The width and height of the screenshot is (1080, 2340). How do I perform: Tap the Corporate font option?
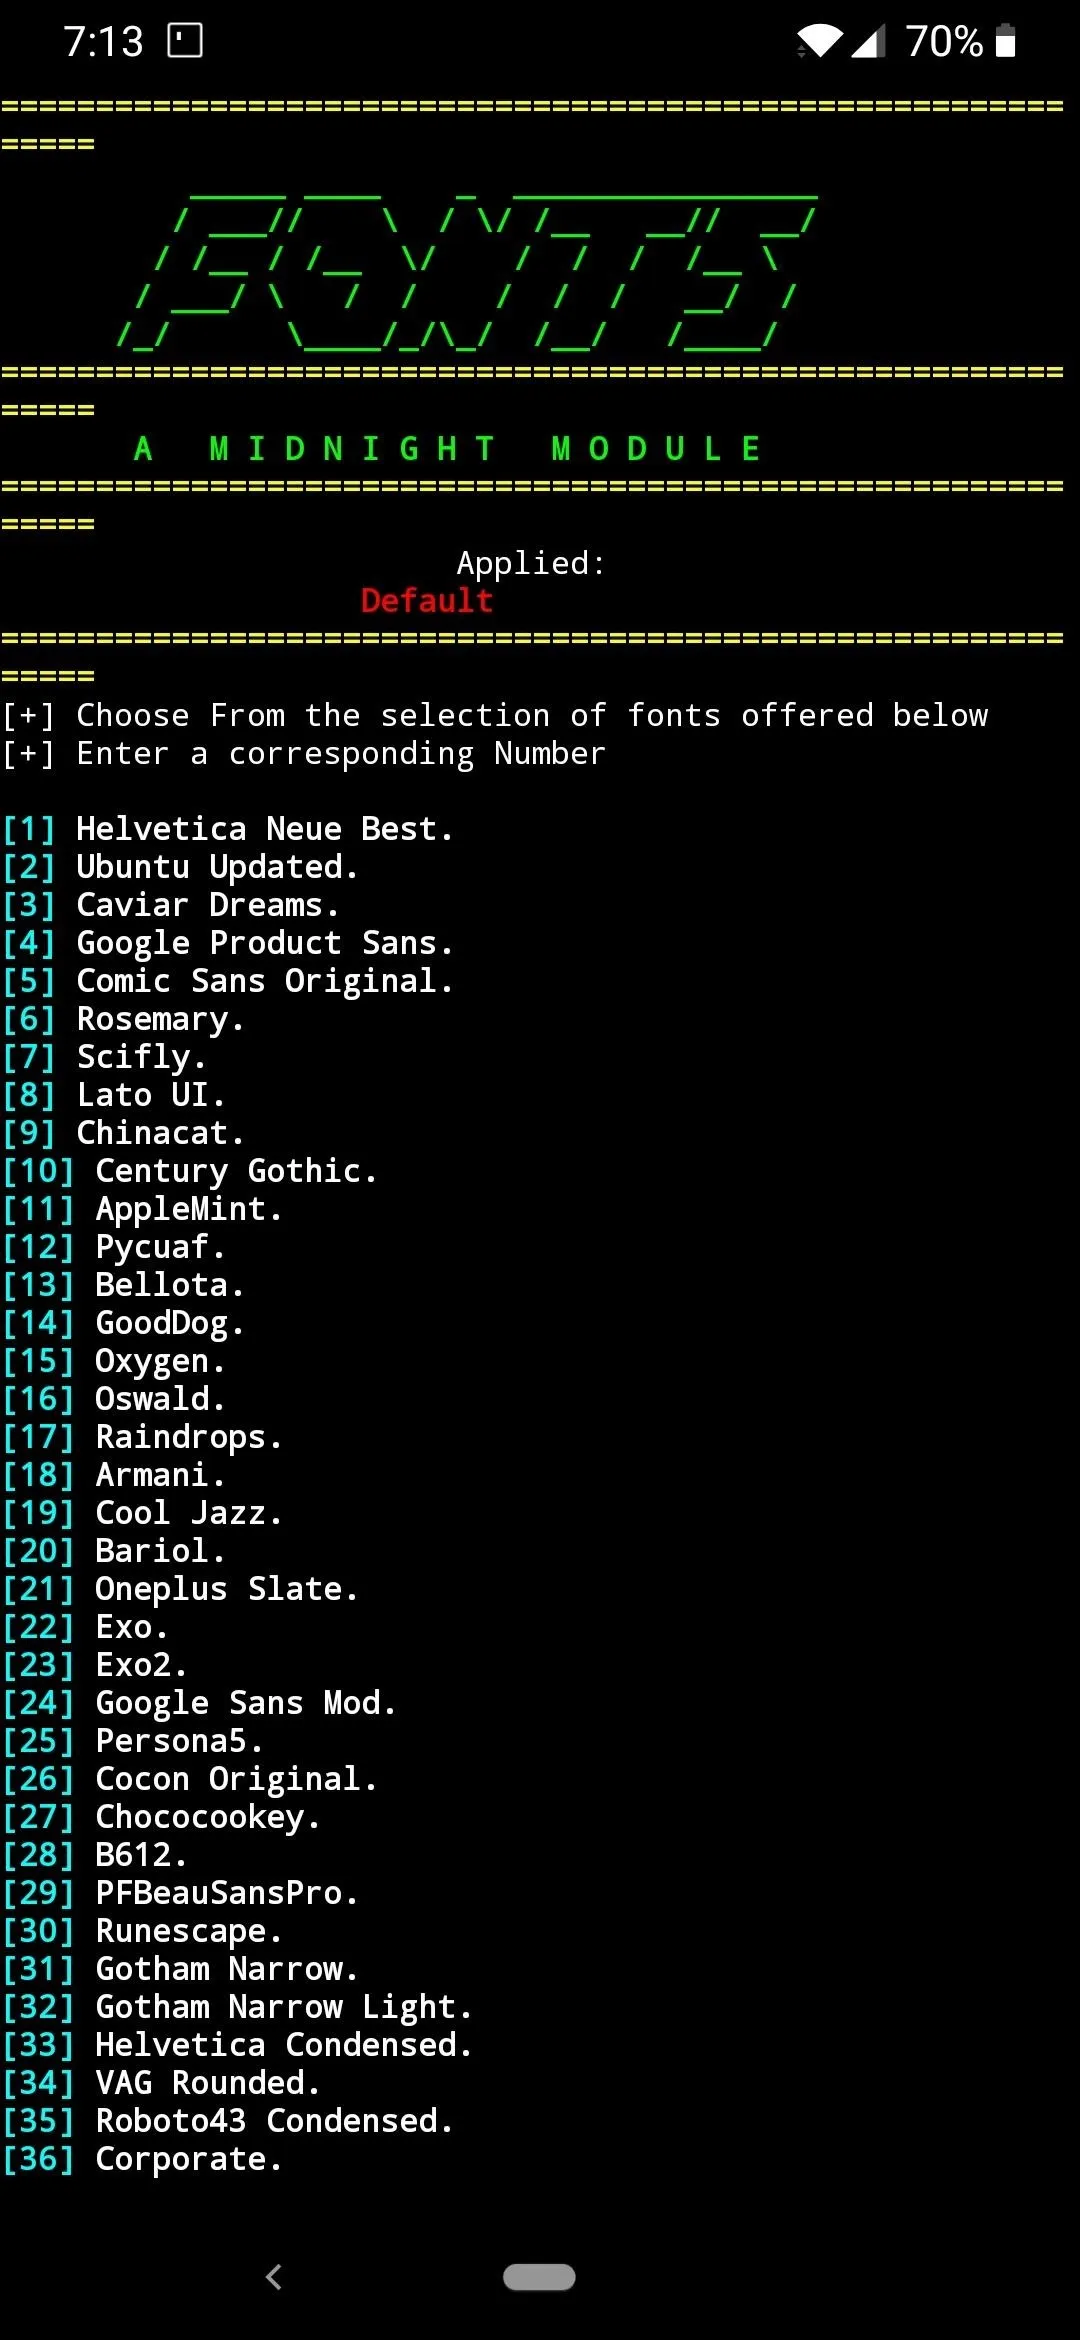(142, 2159)
